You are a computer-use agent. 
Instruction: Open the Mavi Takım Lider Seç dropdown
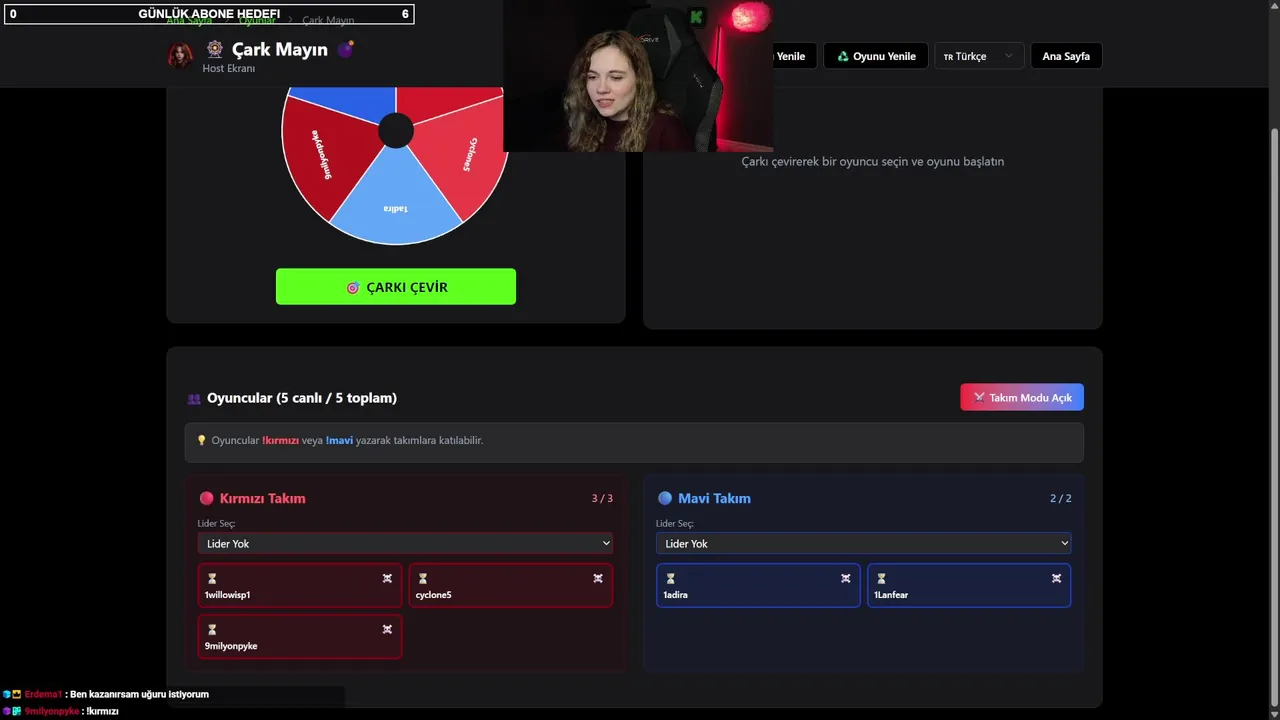coord(864,543)
